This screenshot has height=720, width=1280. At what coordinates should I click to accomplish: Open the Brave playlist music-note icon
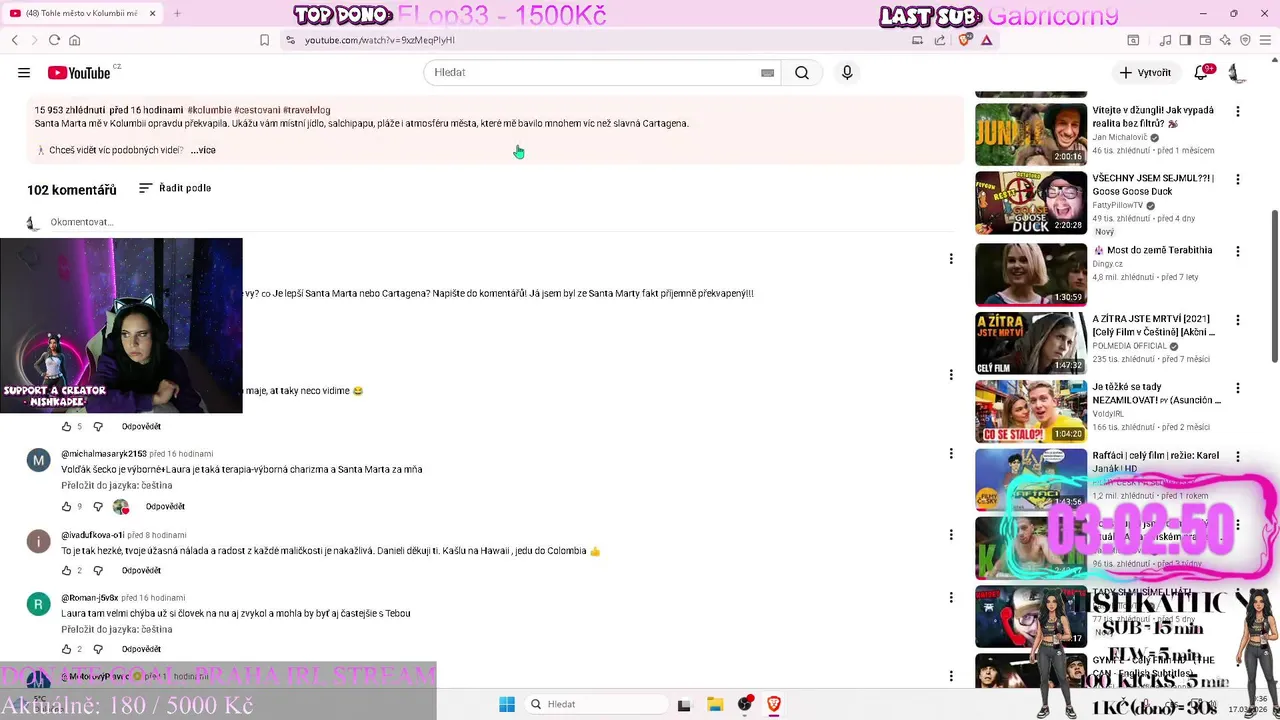click(1165, 40)
